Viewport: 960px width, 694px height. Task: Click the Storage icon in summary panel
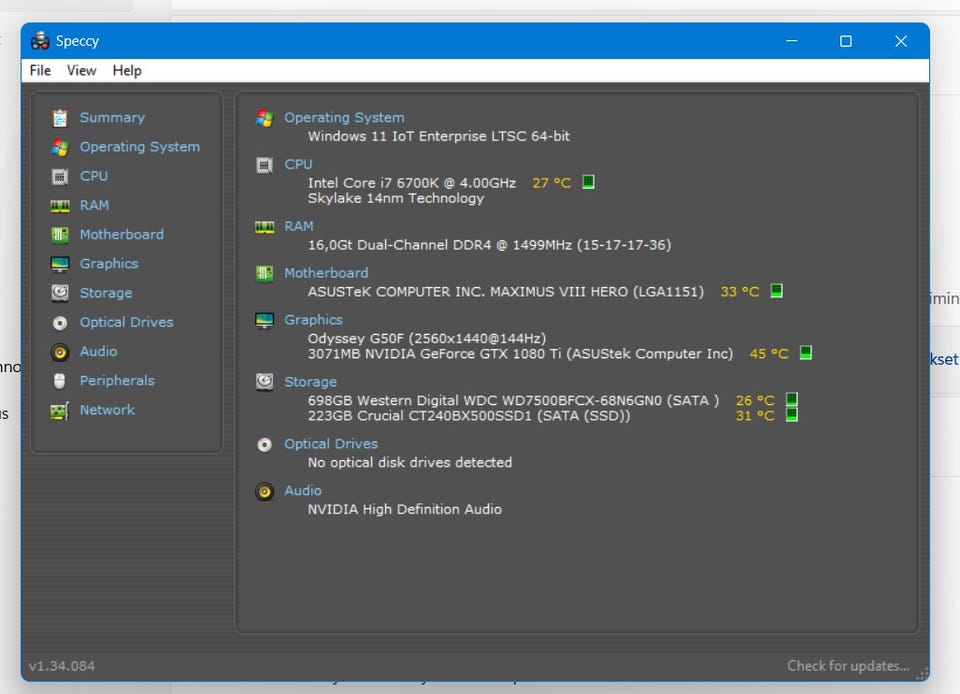coord(264,382)
